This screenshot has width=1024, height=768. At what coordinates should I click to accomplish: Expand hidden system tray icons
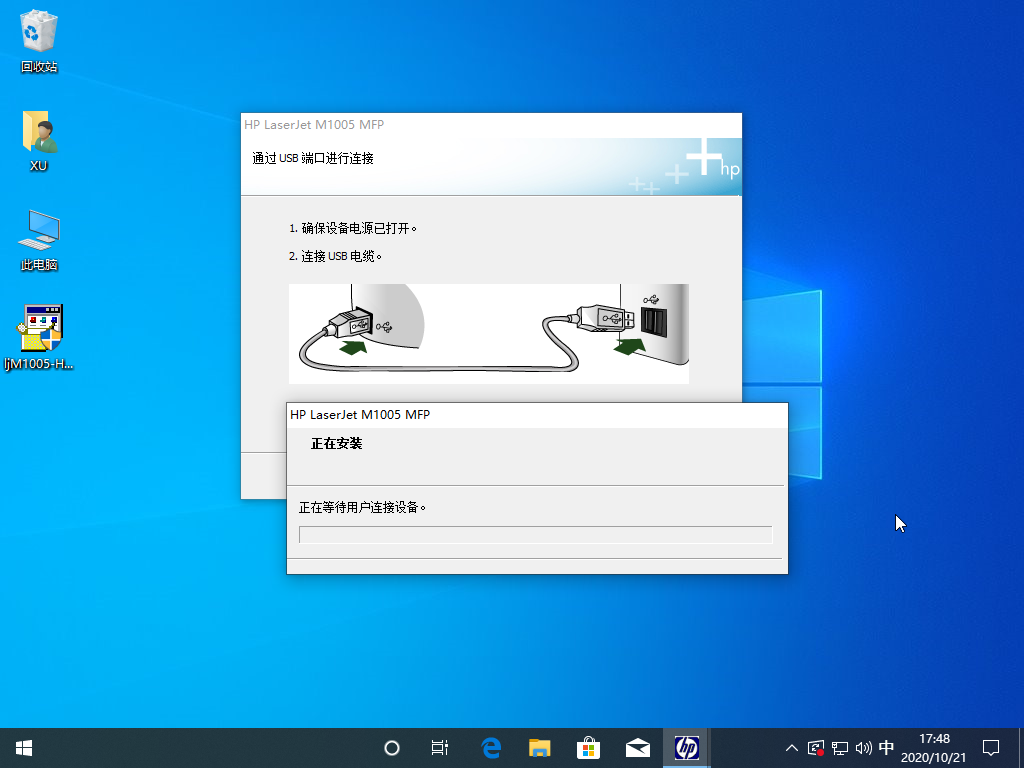click(791, 747)
